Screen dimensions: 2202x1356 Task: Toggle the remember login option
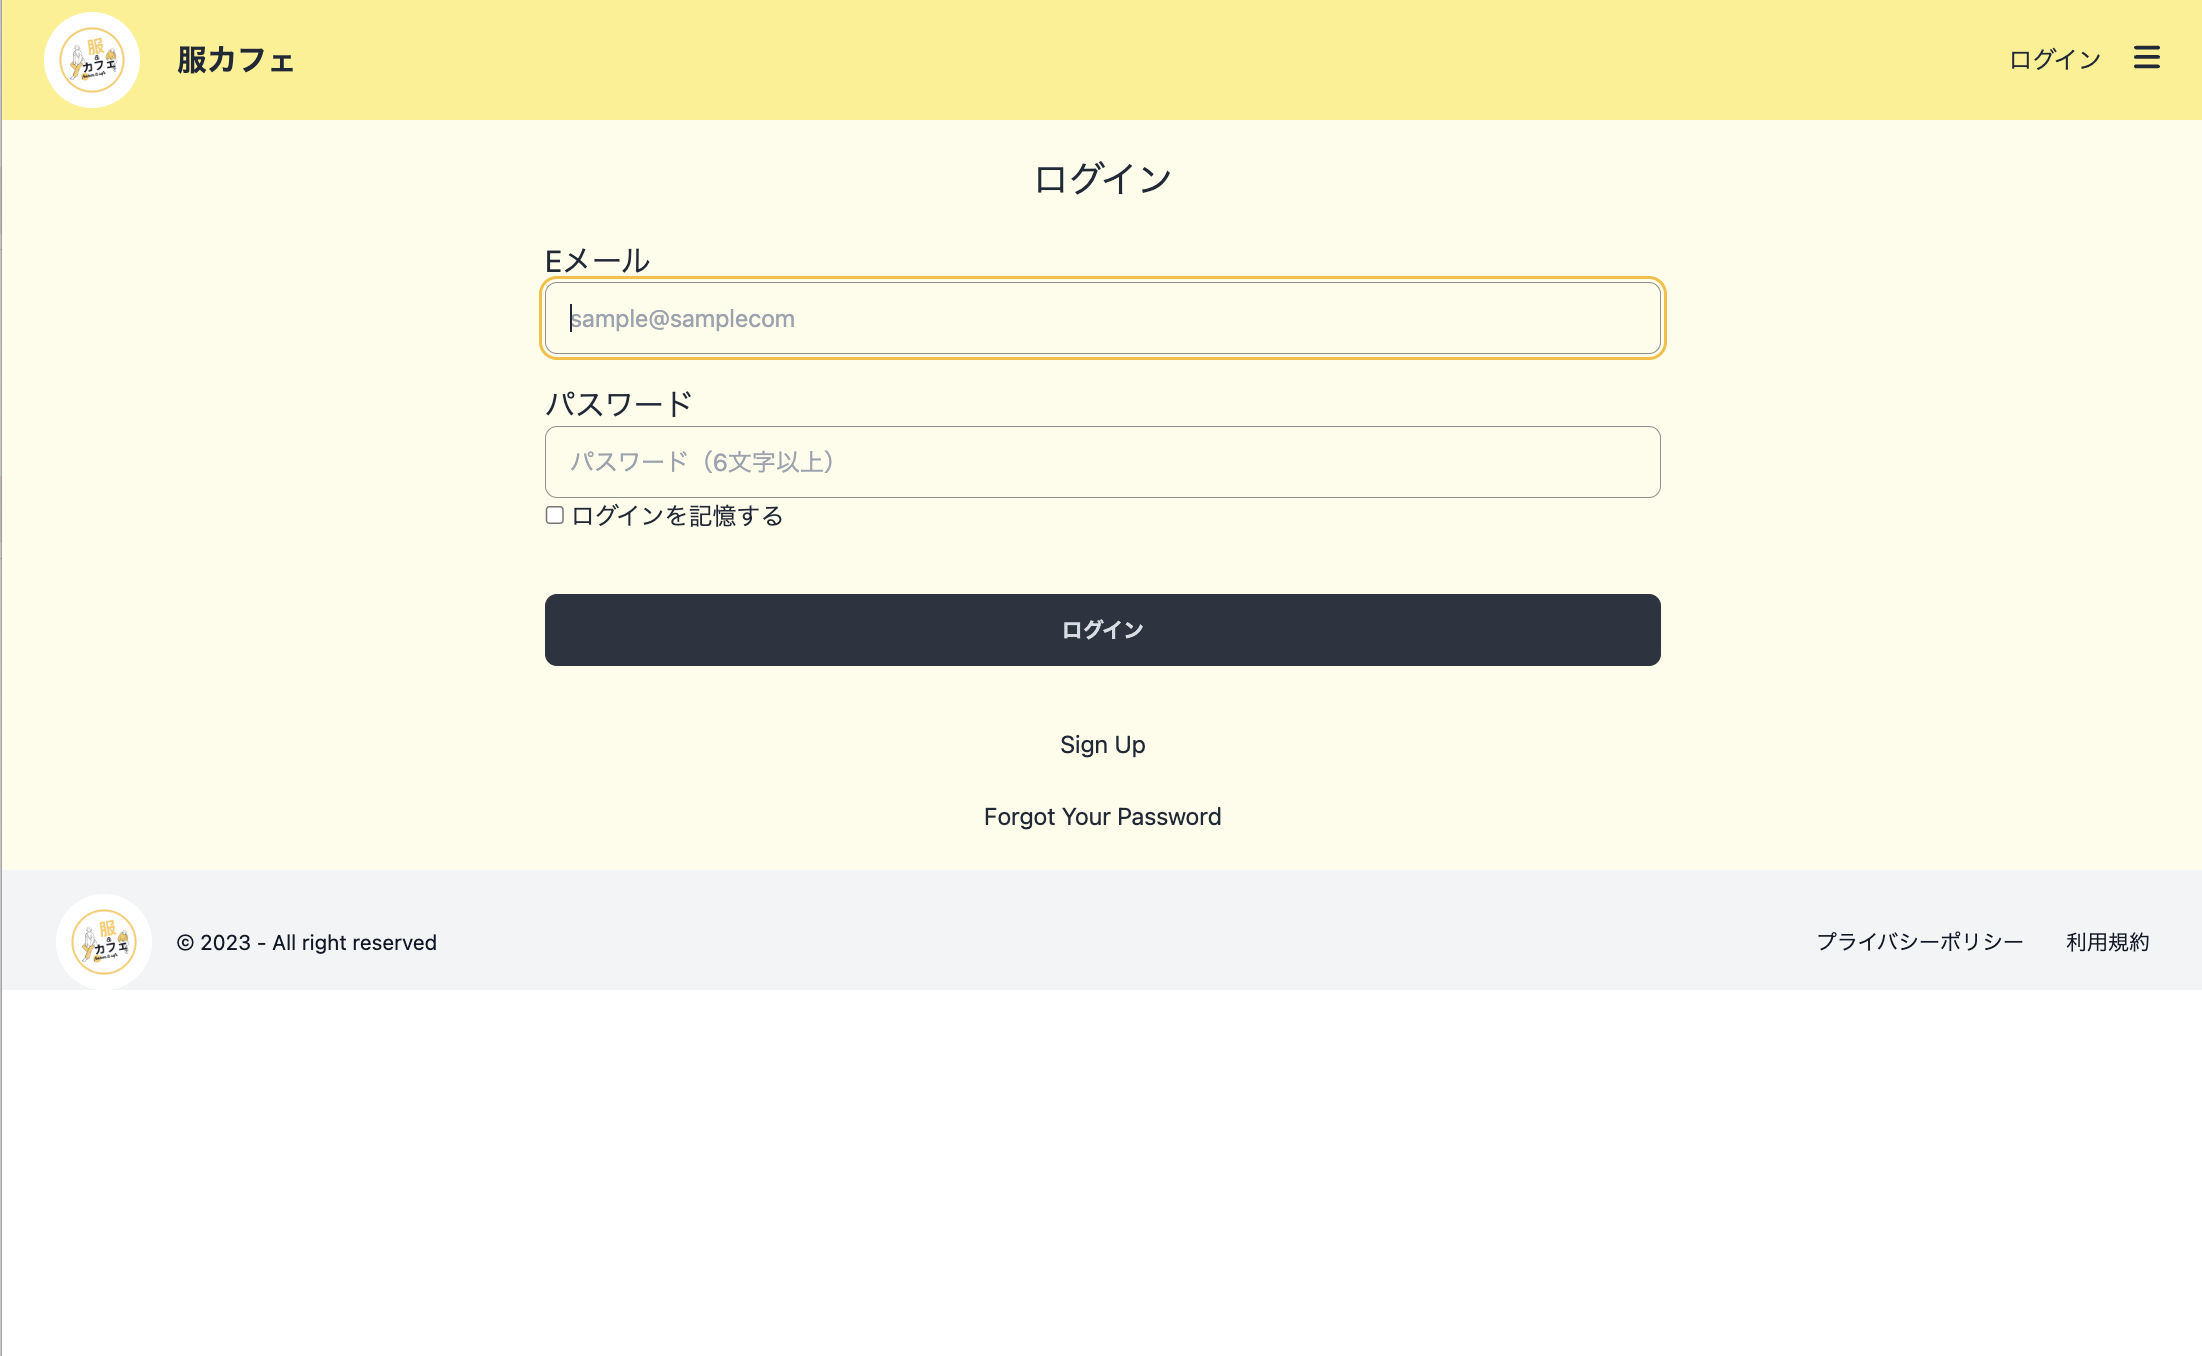[554, 514]
